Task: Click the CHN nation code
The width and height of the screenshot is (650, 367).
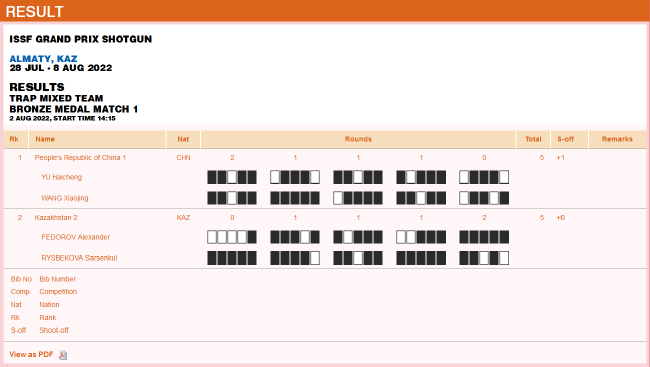Action: pos(183,158)
